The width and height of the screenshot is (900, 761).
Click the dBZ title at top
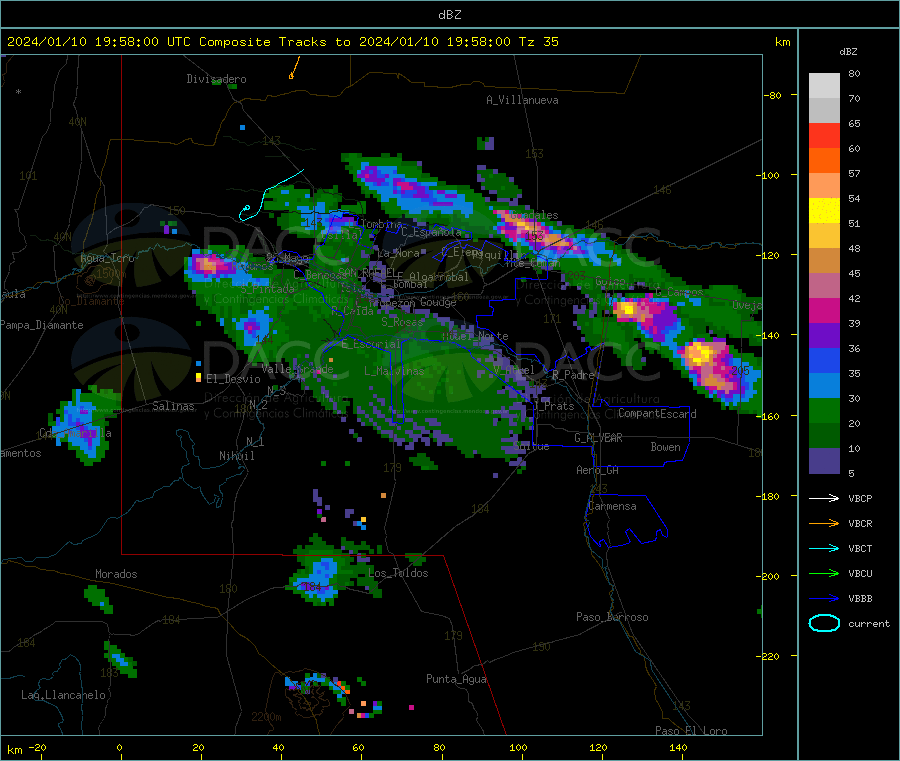pos(449,15)
